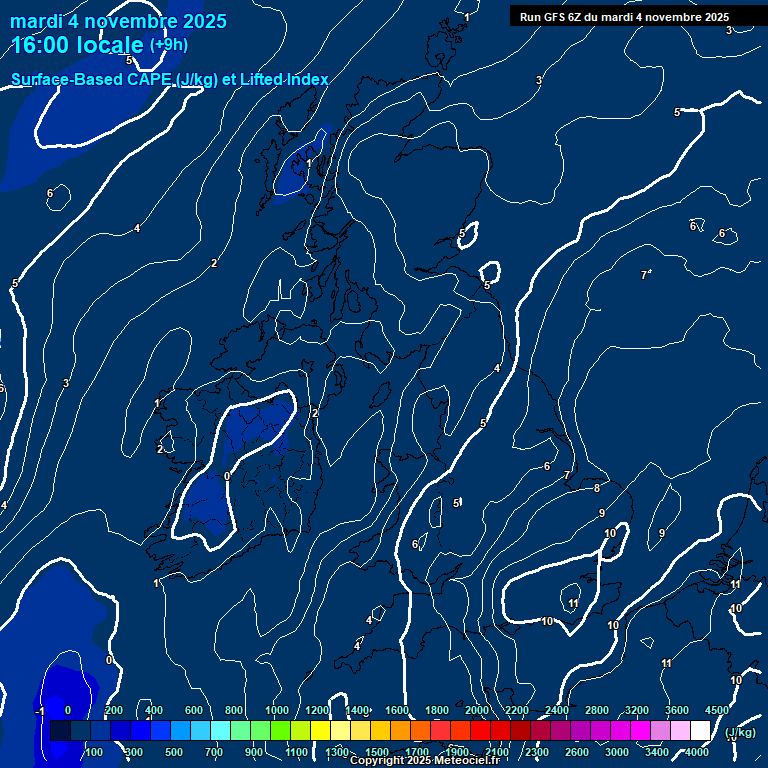Click the cyan legend swatch
This screenshot has height=768, width=768.
(220, 730)
